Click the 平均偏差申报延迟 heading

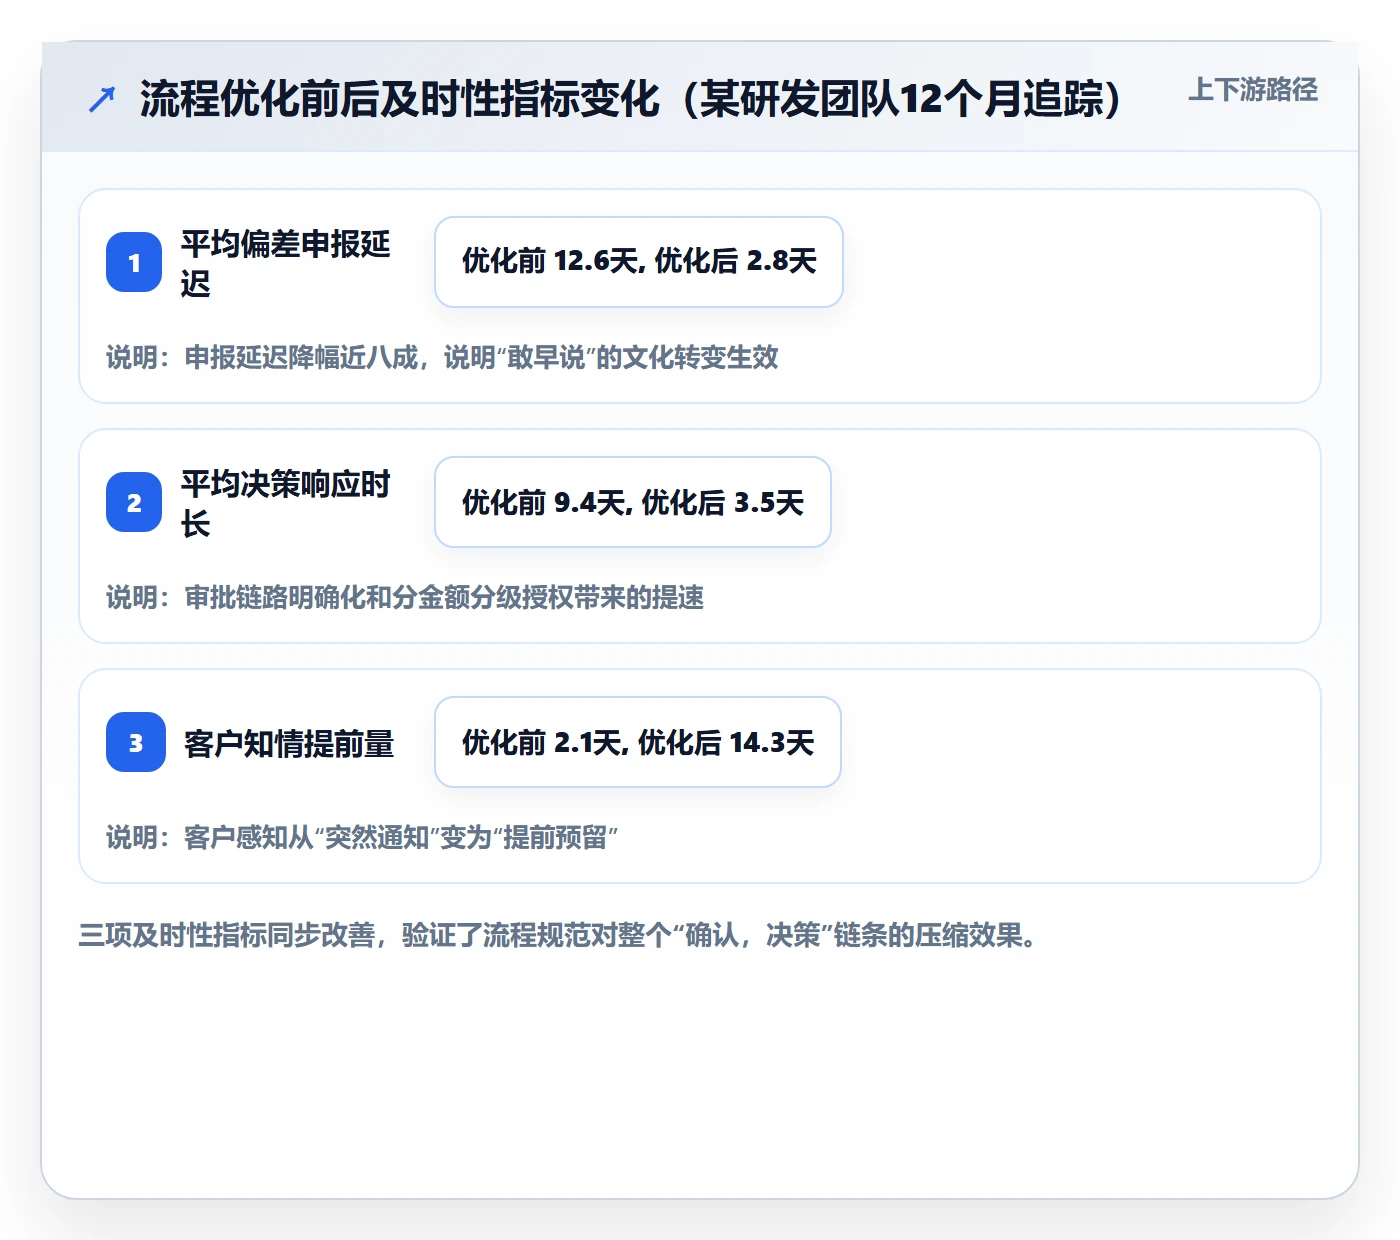tap(286, 263)
